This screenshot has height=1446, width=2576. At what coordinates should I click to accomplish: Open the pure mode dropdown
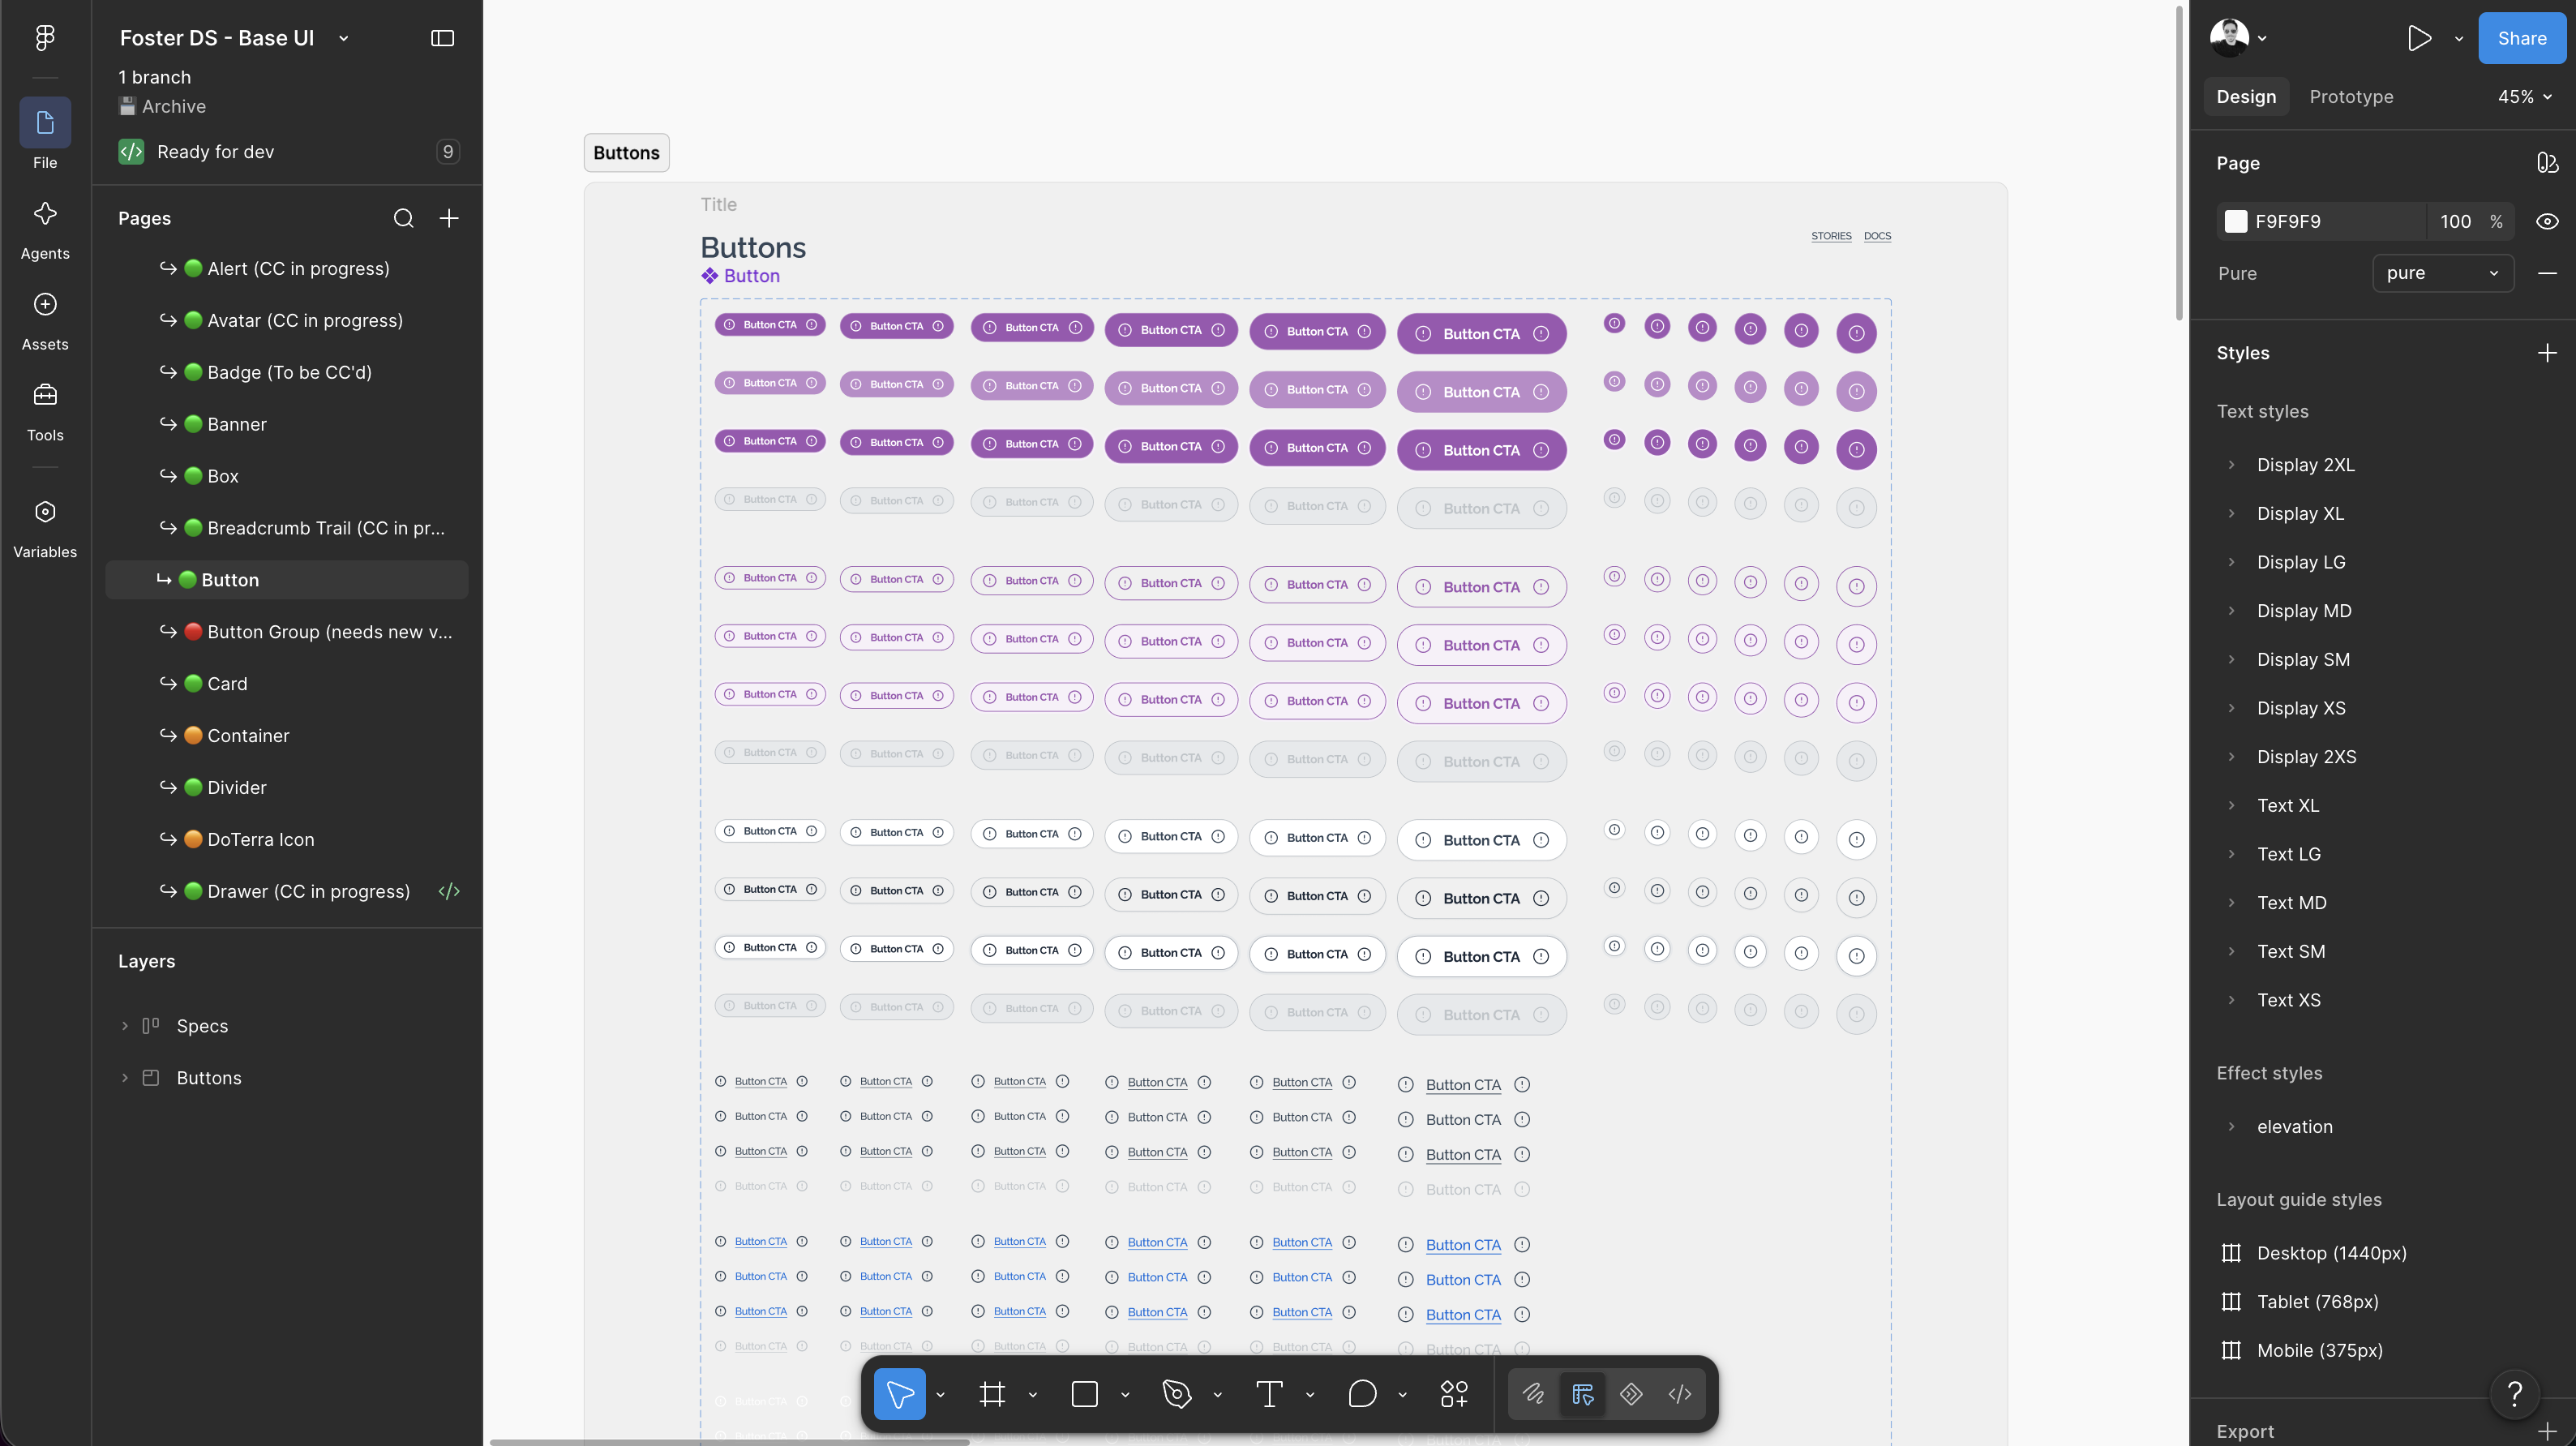point(2443,273)
